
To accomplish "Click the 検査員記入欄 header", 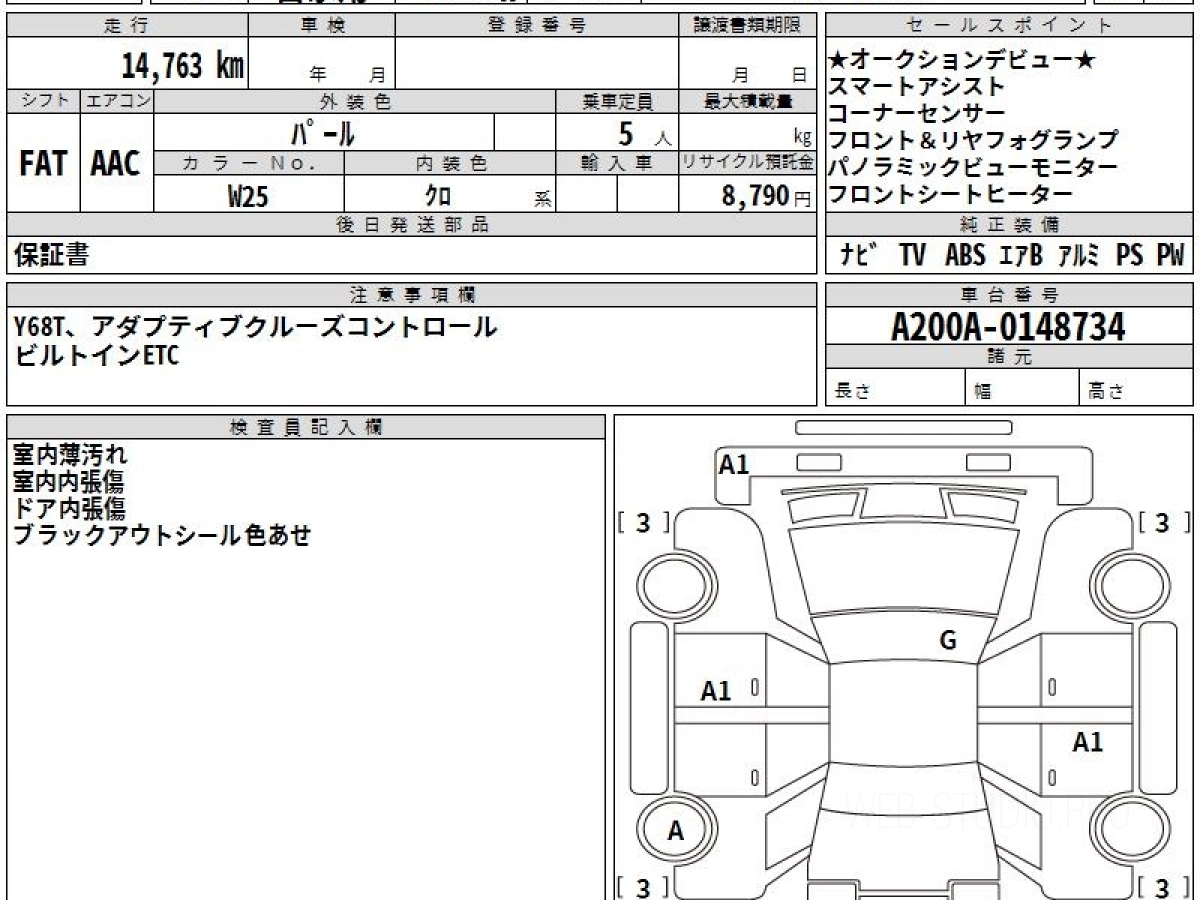I will [306, 426].
